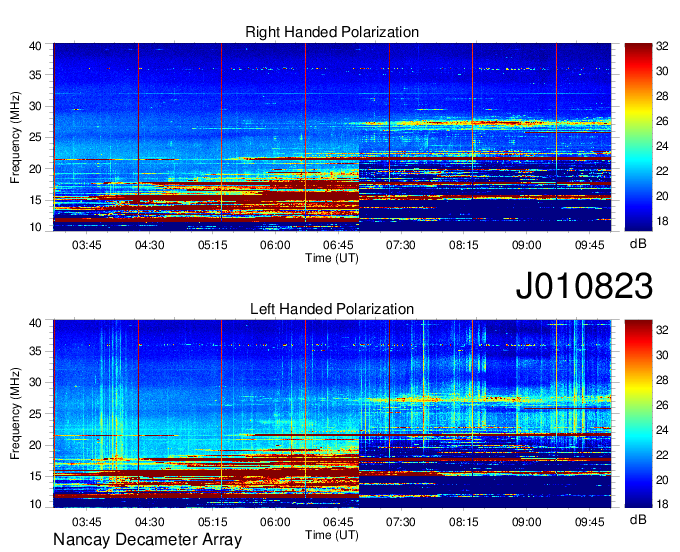Click 05:15 tick on left-handed time axis

[x=212, y=522]
